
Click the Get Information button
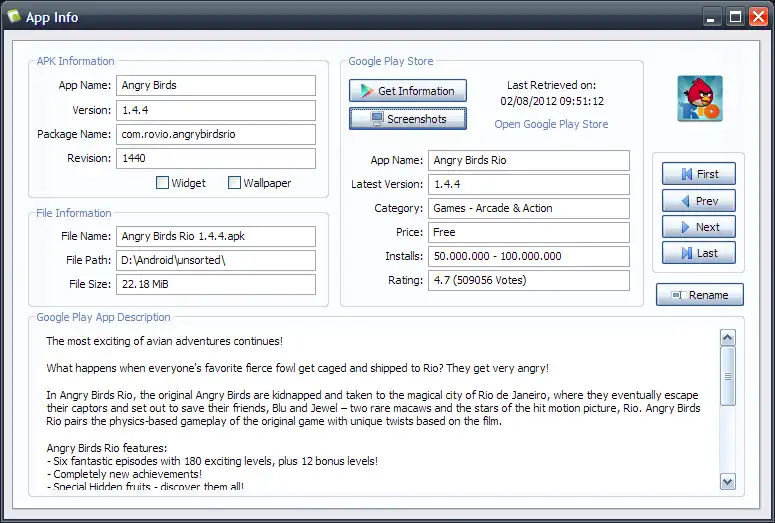click(x=407, y=91)
